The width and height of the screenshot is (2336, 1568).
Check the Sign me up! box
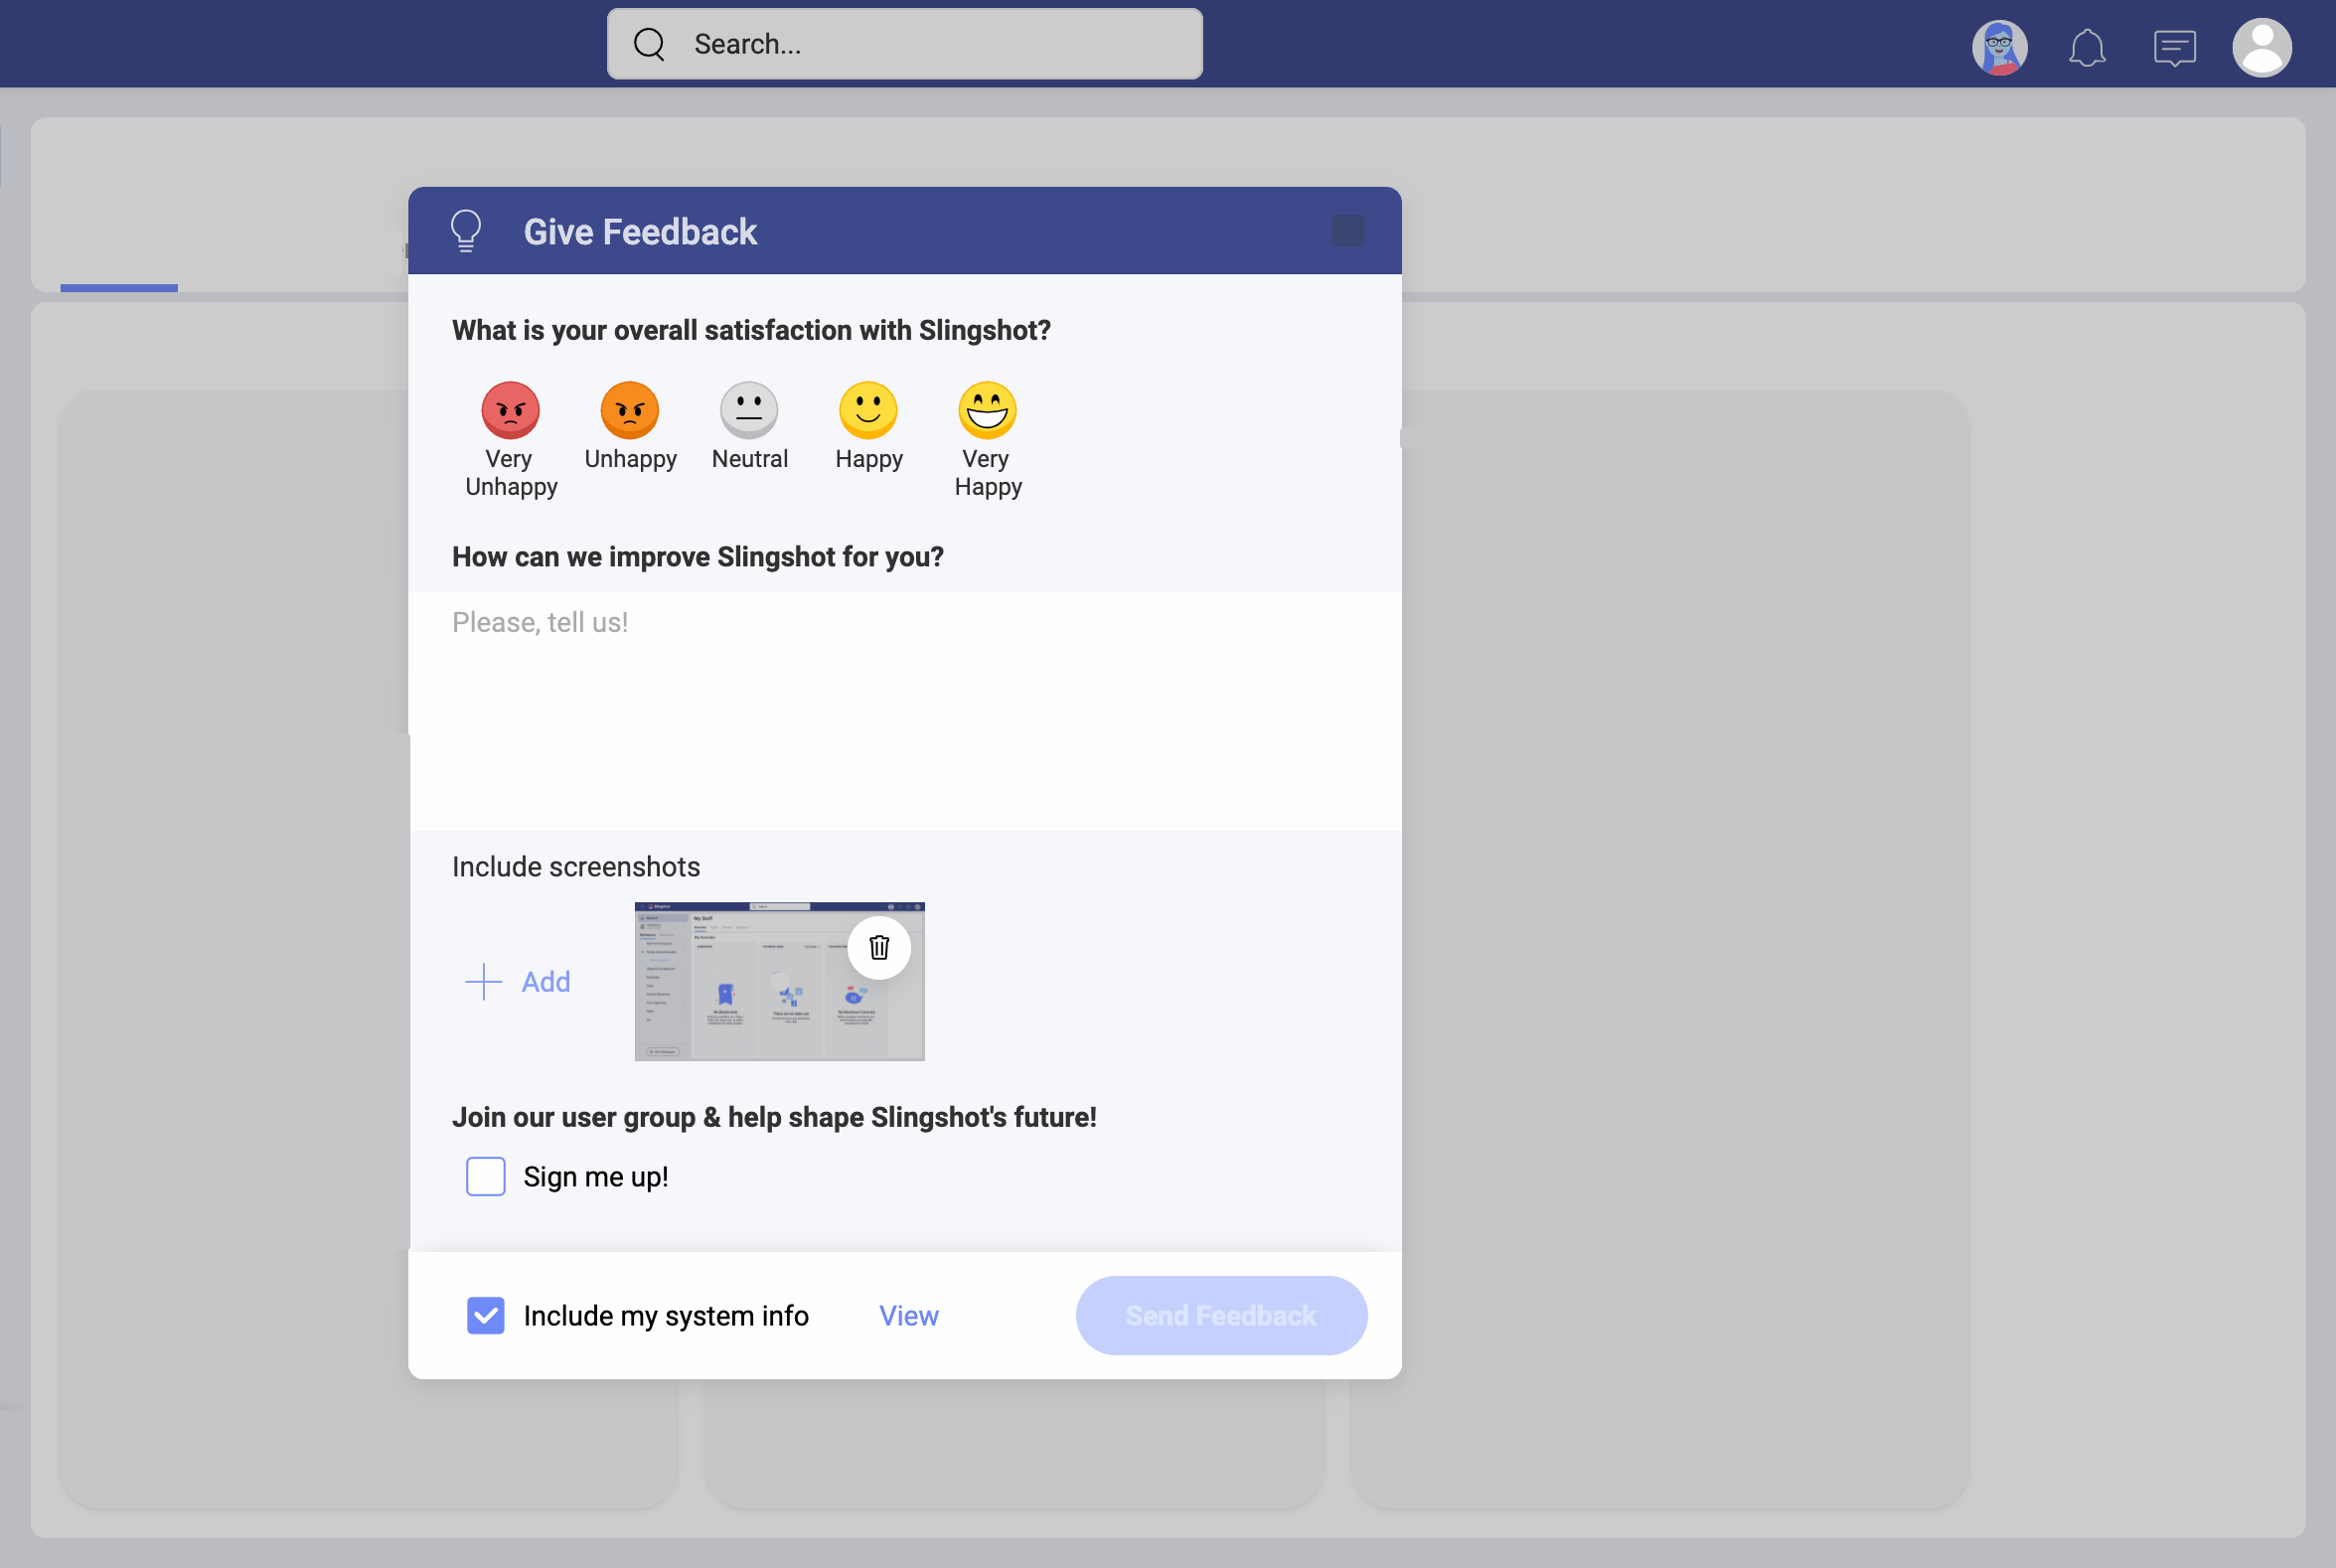click(486, 1177)
